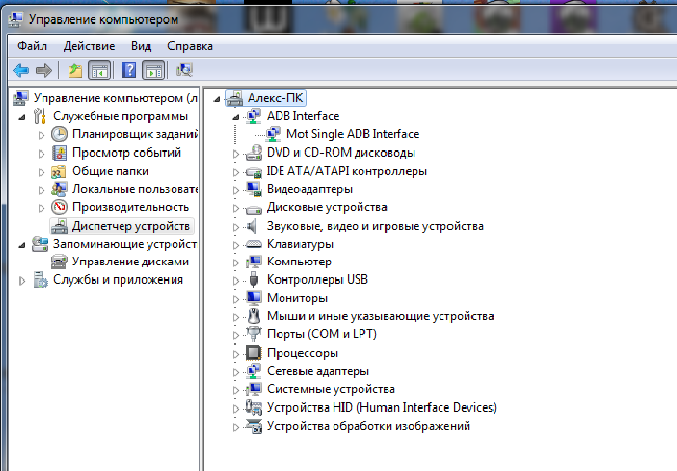This screenshot has width=677, height=471.
Task: Click the speaker icon of Звуковые устройства
Action: click(x=252, y=226)
